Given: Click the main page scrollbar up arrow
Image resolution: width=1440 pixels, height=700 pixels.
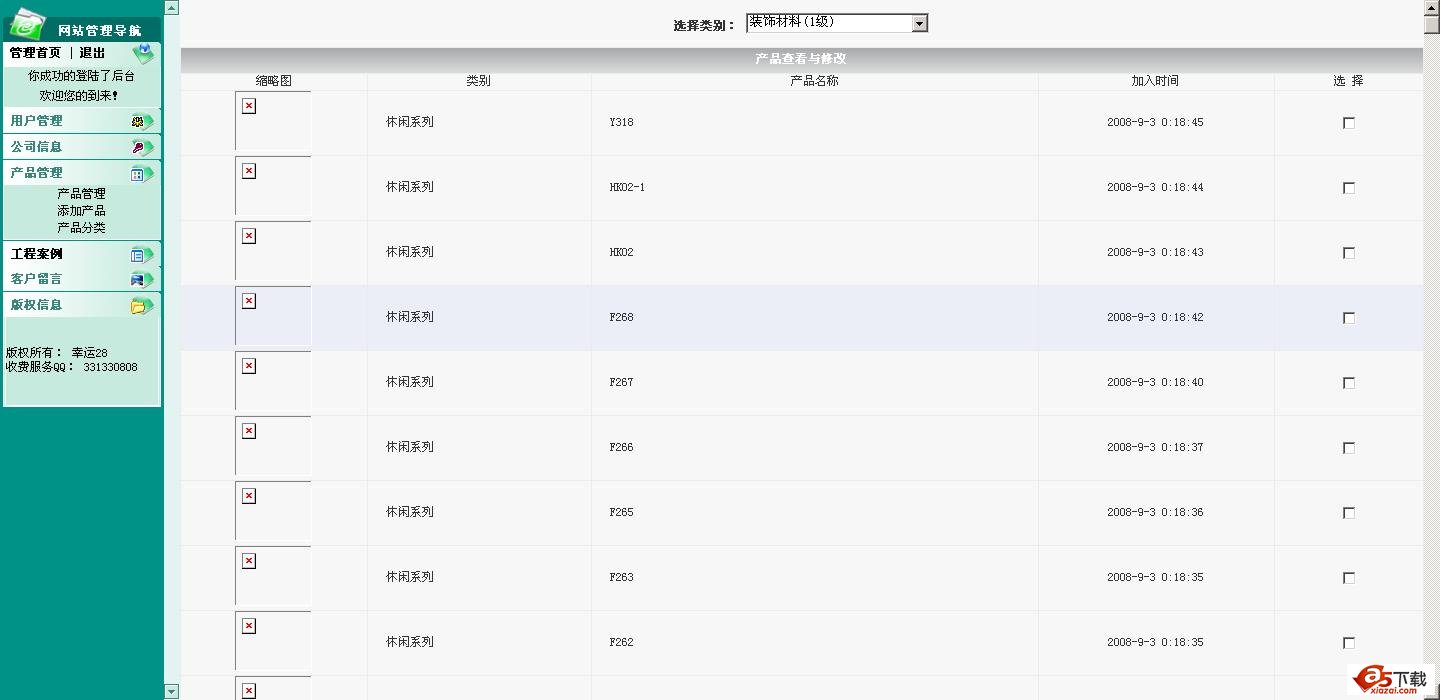Looking at the screenshot, I should pos(1431,8).
